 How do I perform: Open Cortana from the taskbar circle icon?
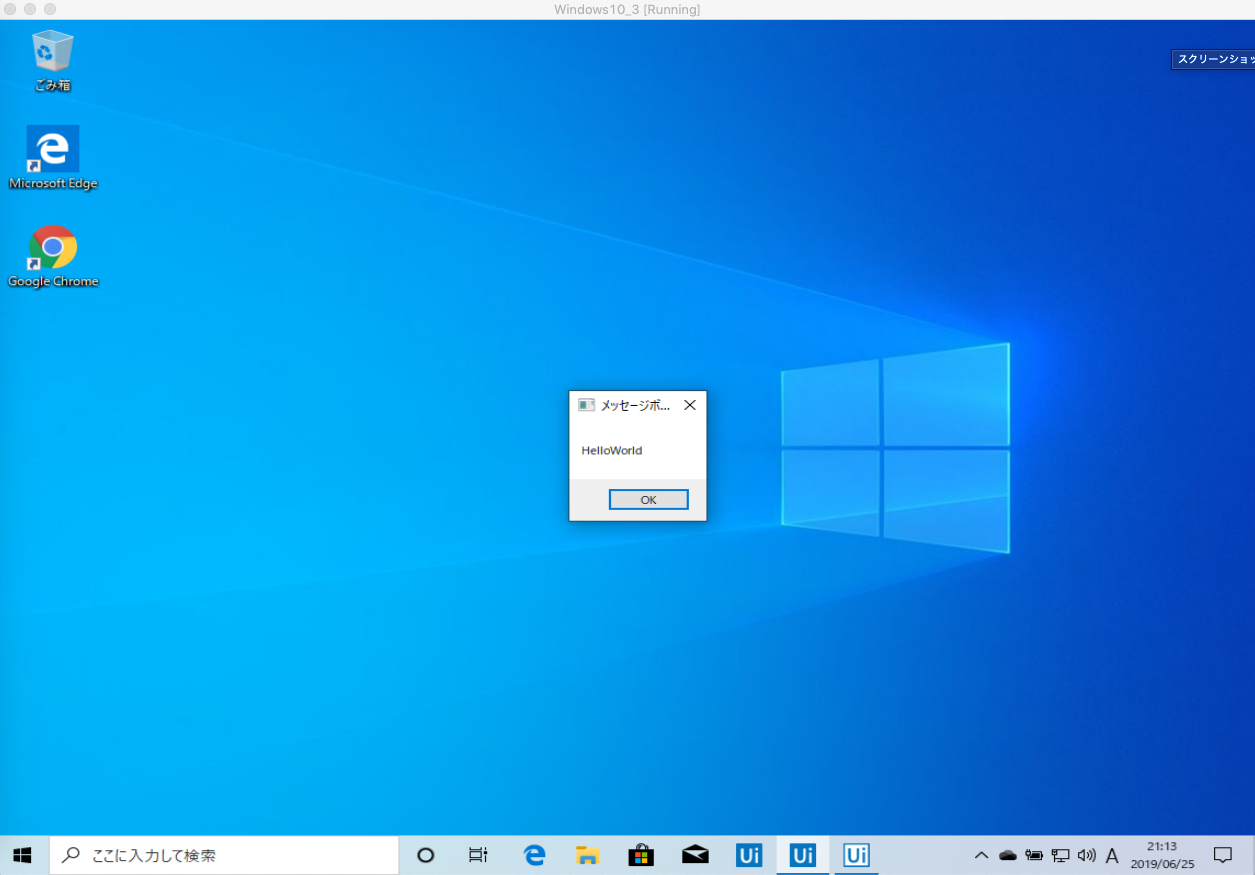pos(425,855)
